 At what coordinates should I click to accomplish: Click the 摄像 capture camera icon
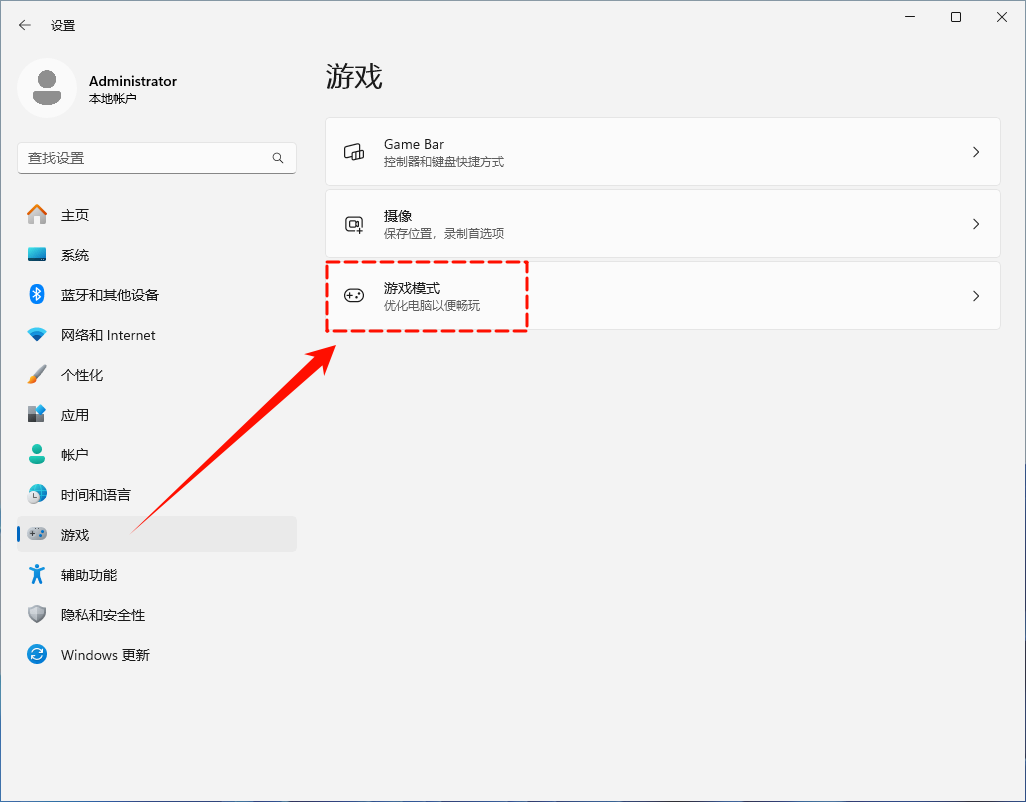click(x=354, y=223)
